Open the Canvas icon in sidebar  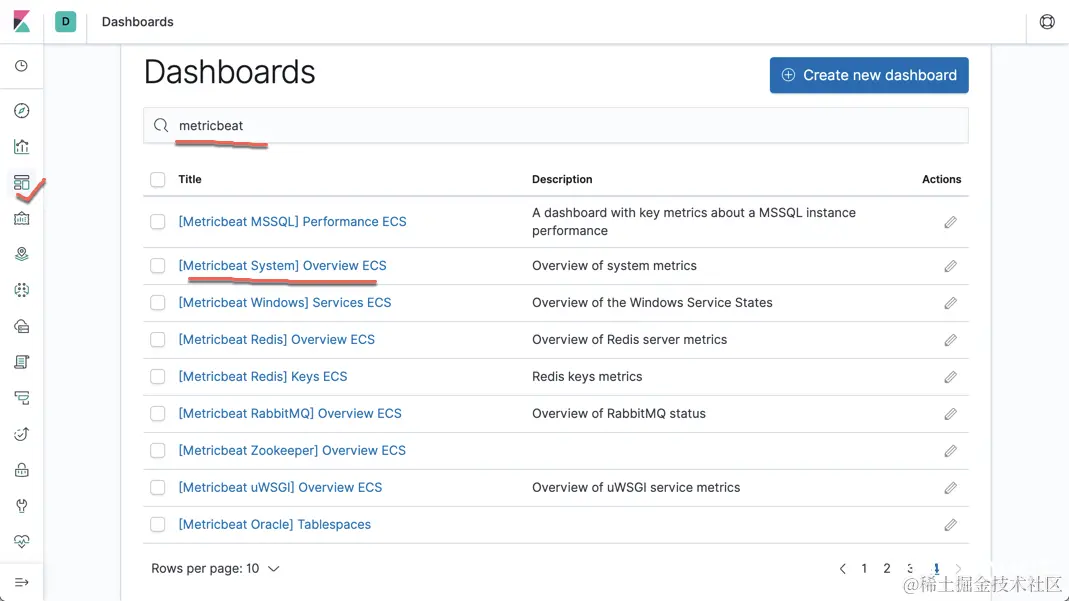click(x=21, y=218)
